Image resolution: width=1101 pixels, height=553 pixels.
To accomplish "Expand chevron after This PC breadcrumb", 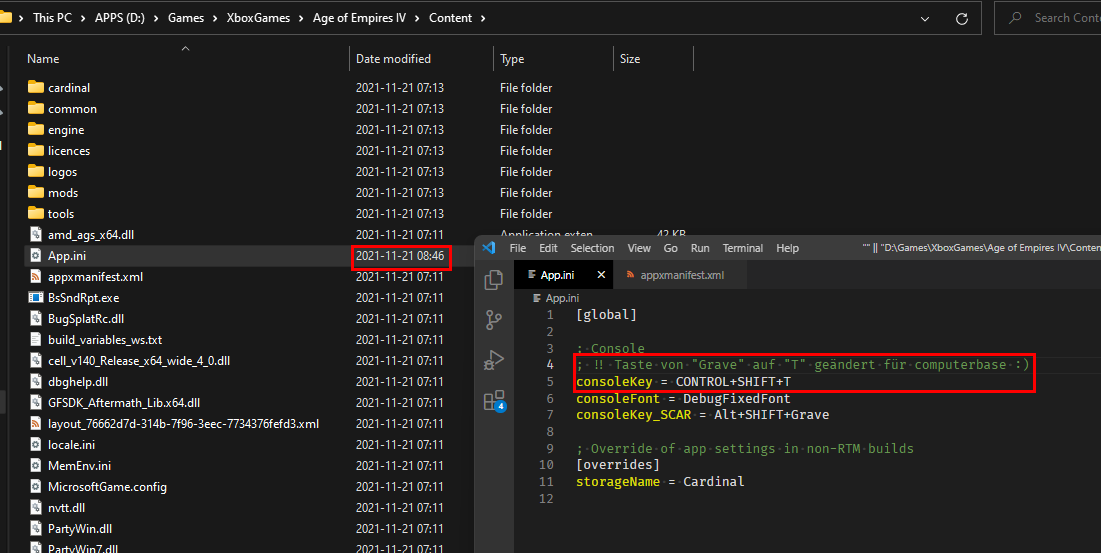I will click(x=84, y=18).
